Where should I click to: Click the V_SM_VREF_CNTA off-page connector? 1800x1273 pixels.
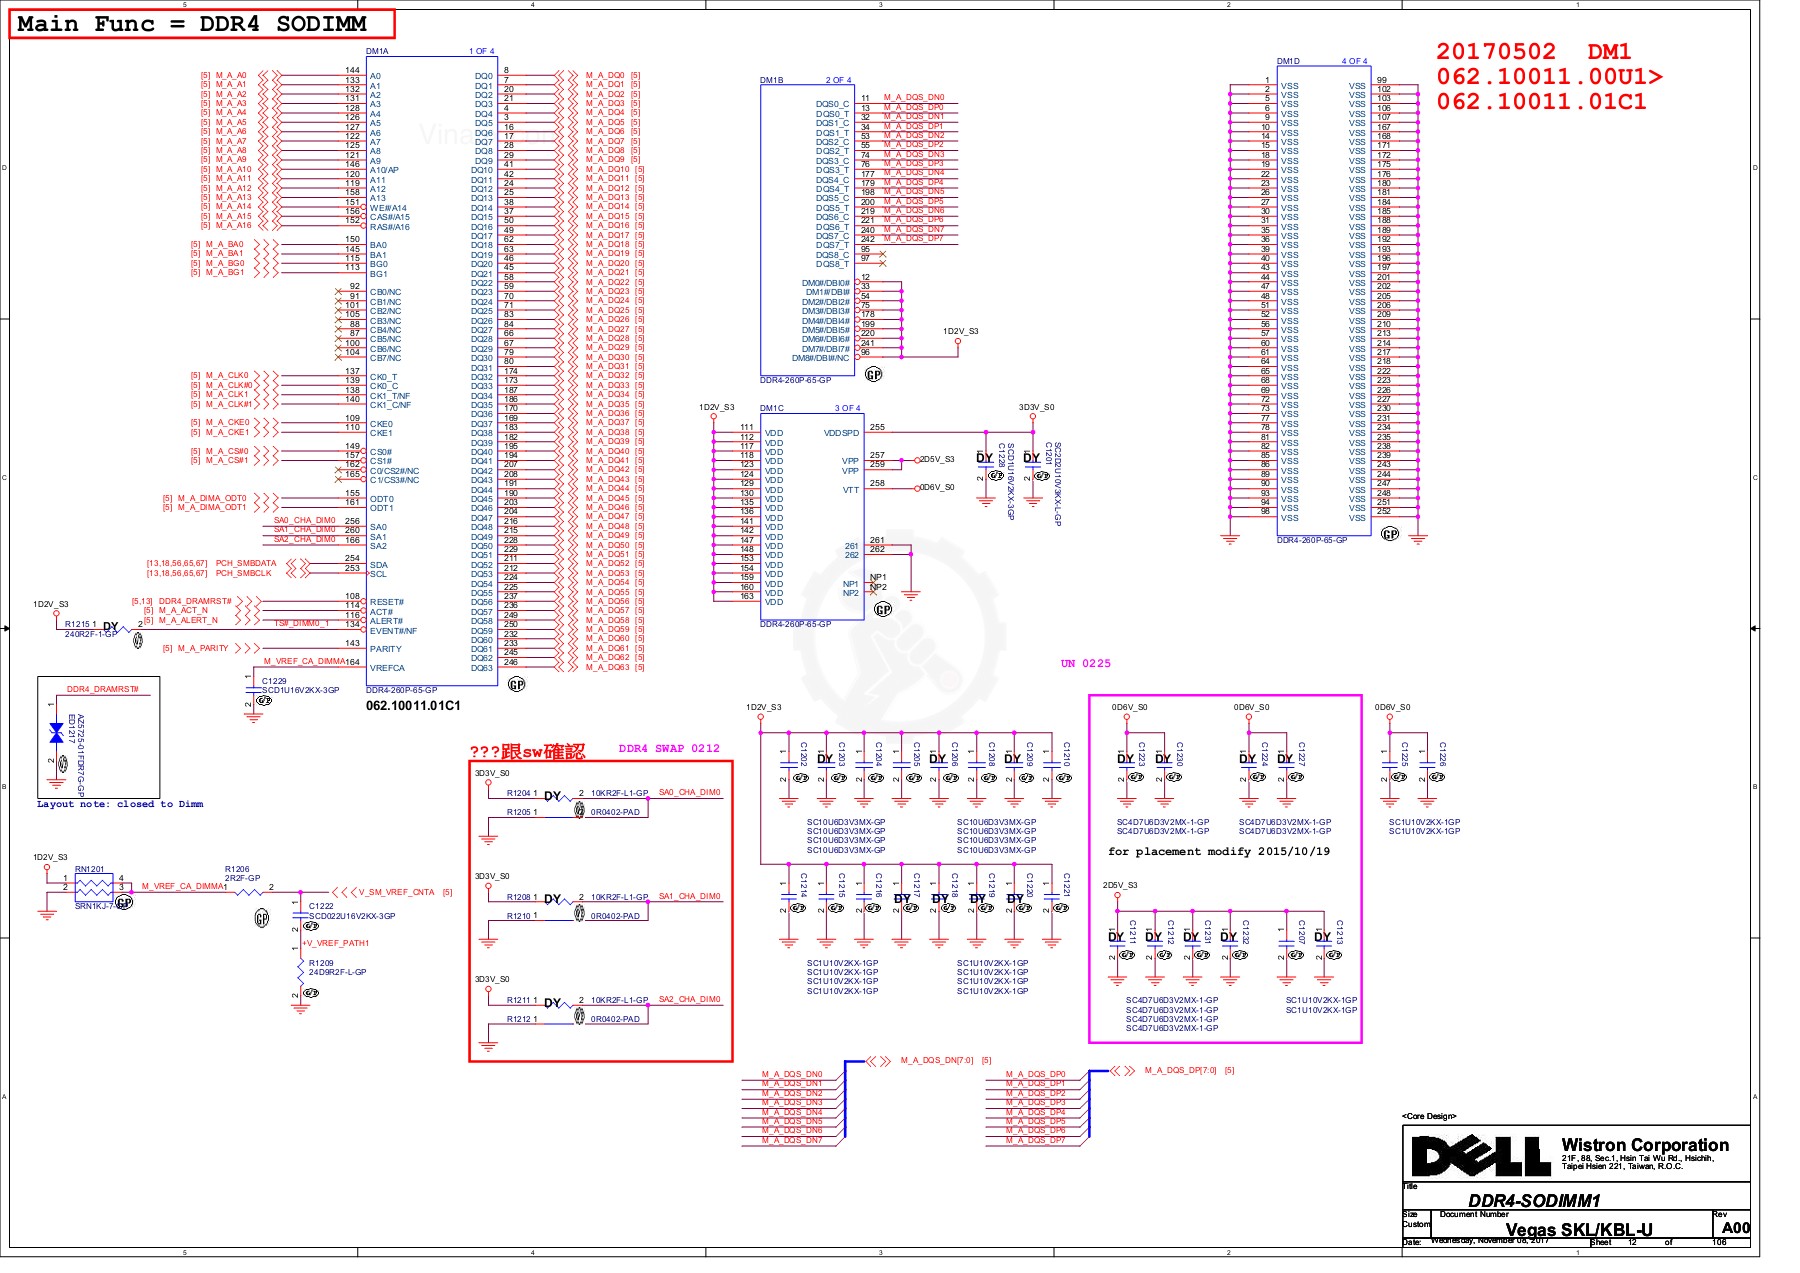(343, 892)
